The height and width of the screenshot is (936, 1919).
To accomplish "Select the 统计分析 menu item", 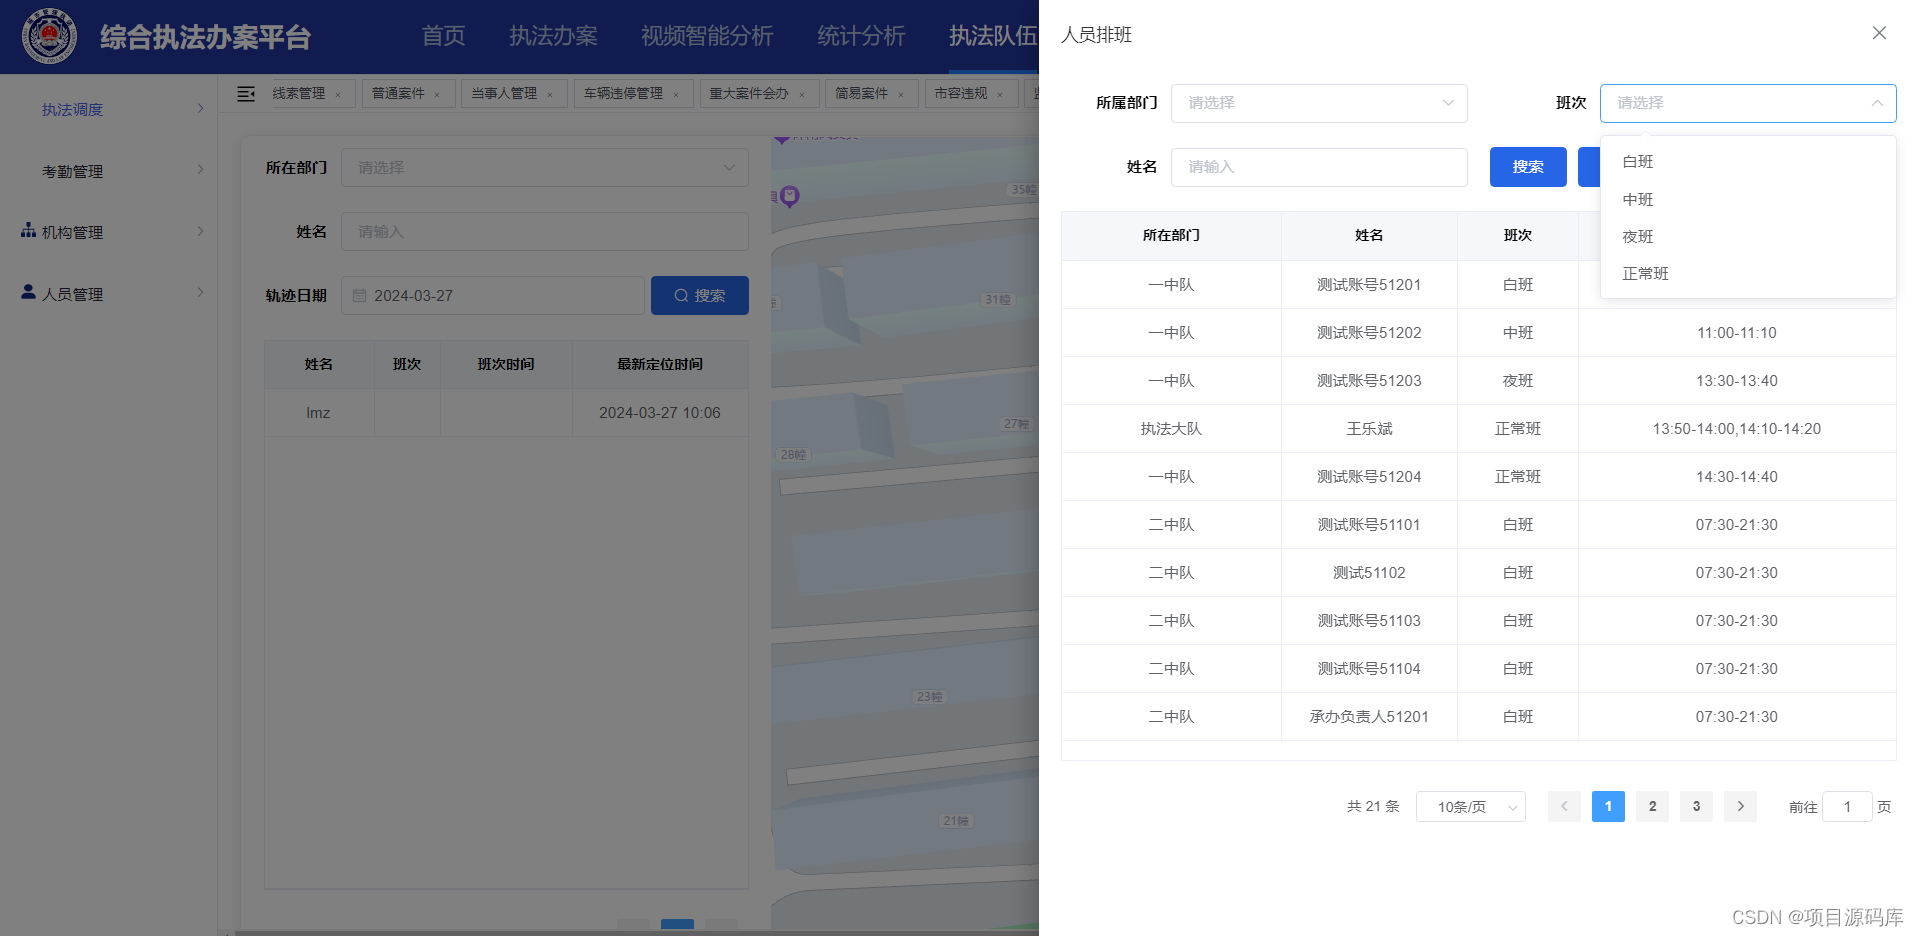I will pos(861,36).
